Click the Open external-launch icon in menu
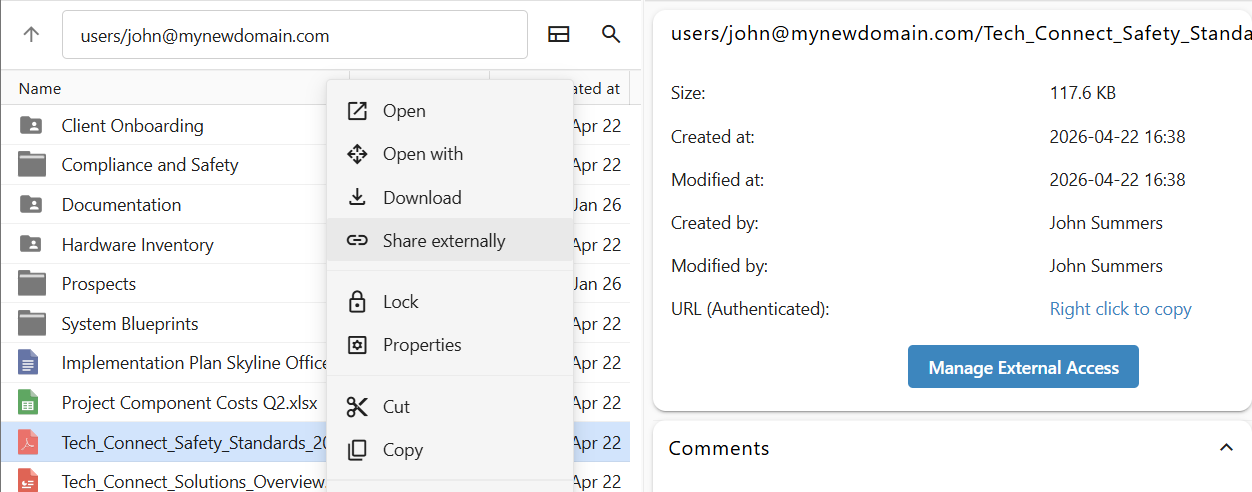The height and width of the screenshot is (492, 1252). coord(357,111)
